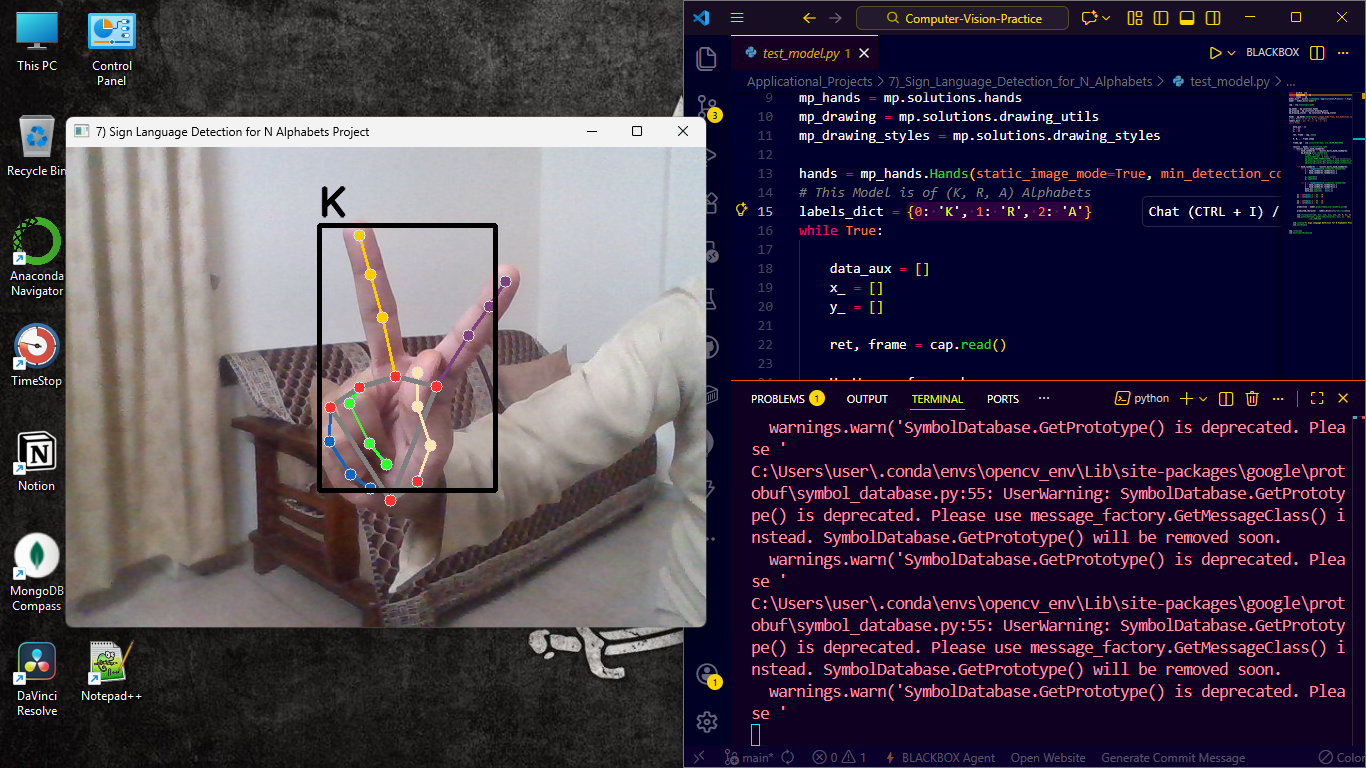Go forward in VS Code navigation history
This screenshot has width=1366, height=768.
click(x=836, y=18)
